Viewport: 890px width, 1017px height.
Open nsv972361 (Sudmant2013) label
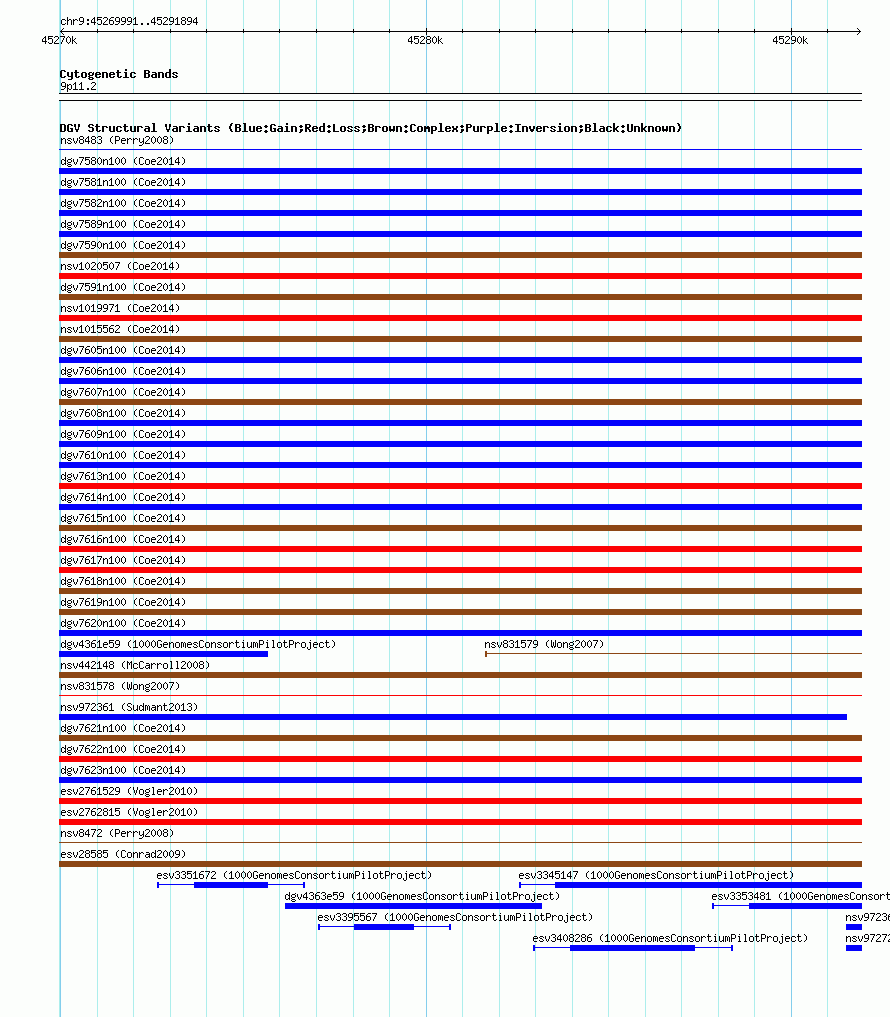[x=129, y=708]
